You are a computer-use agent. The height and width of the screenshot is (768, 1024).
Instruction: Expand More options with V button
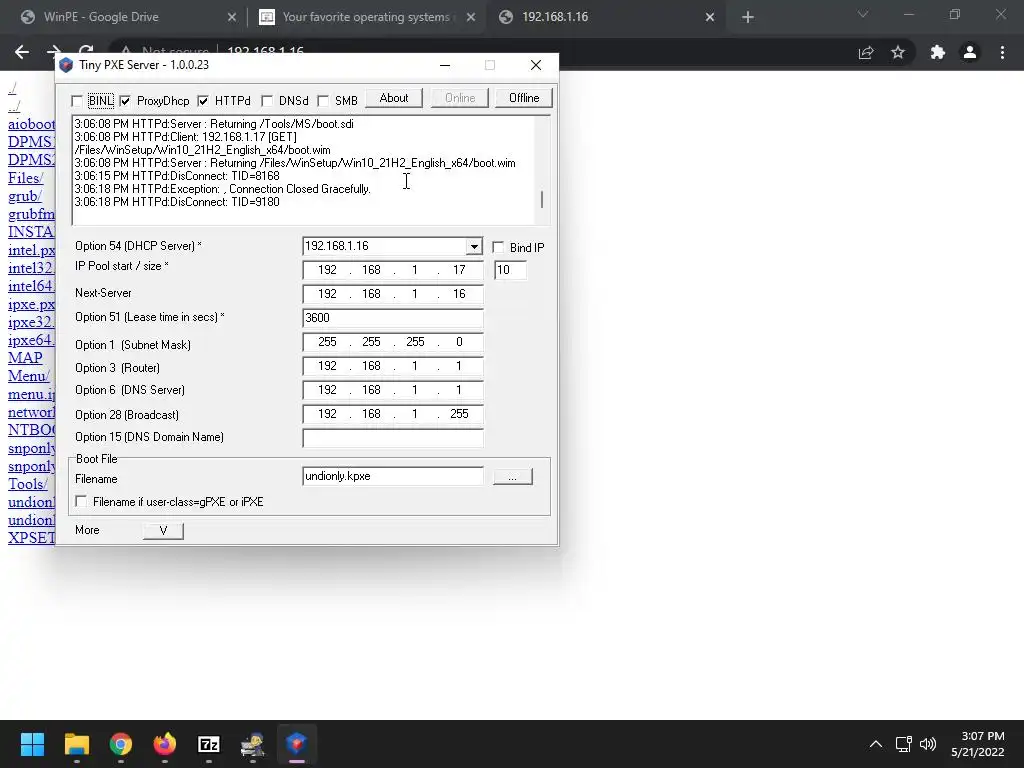pyautogui.click(x=163, y=530)
